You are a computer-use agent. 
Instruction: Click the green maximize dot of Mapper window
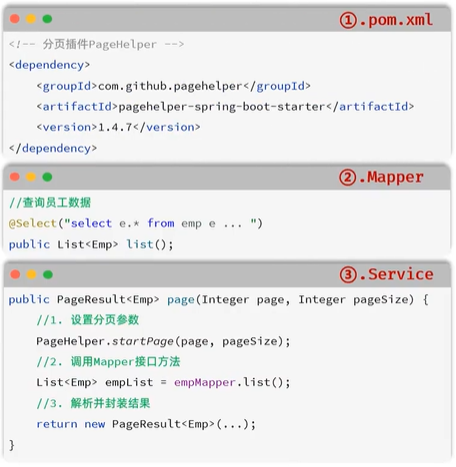point(47,177)
